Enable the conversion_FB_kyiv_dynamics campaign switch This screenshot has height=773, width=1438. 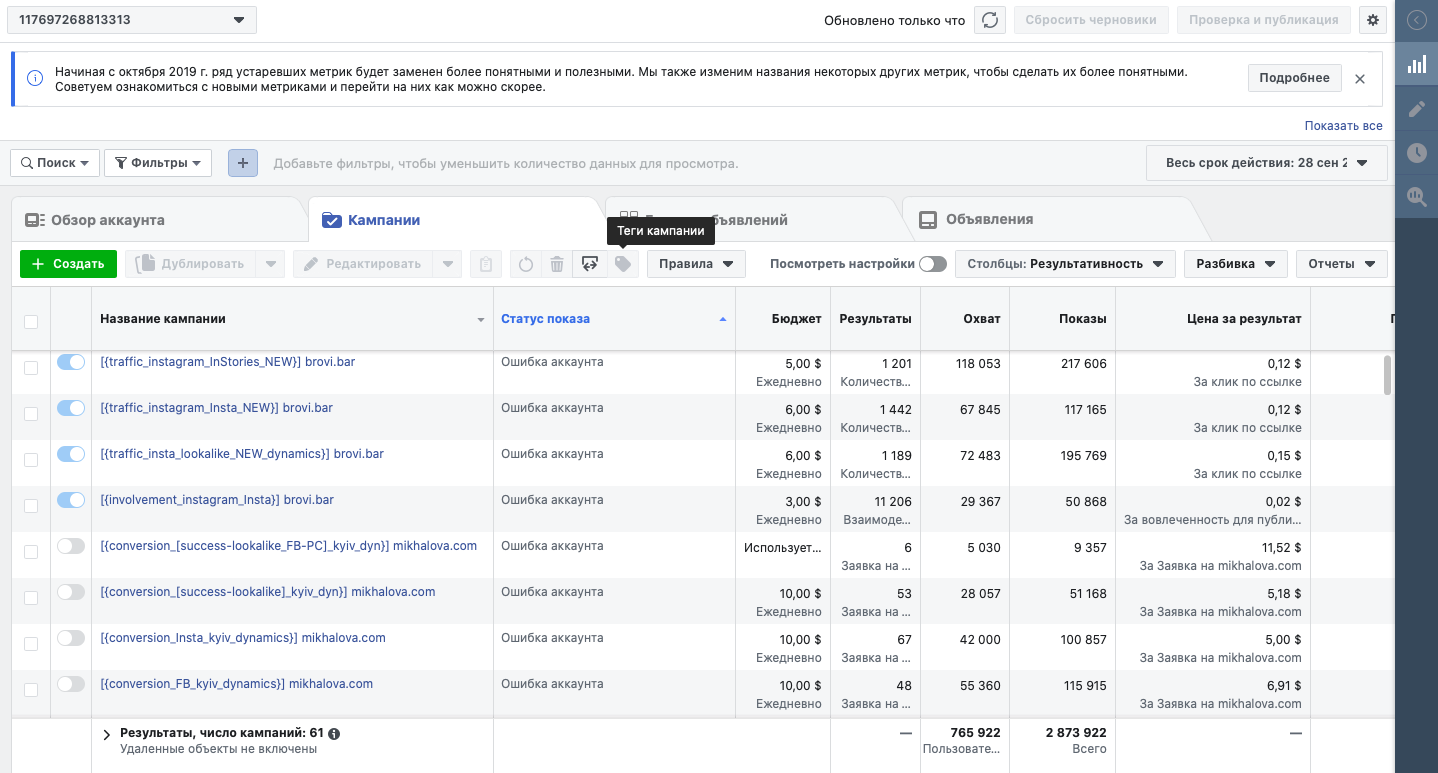tap(71, 684)
